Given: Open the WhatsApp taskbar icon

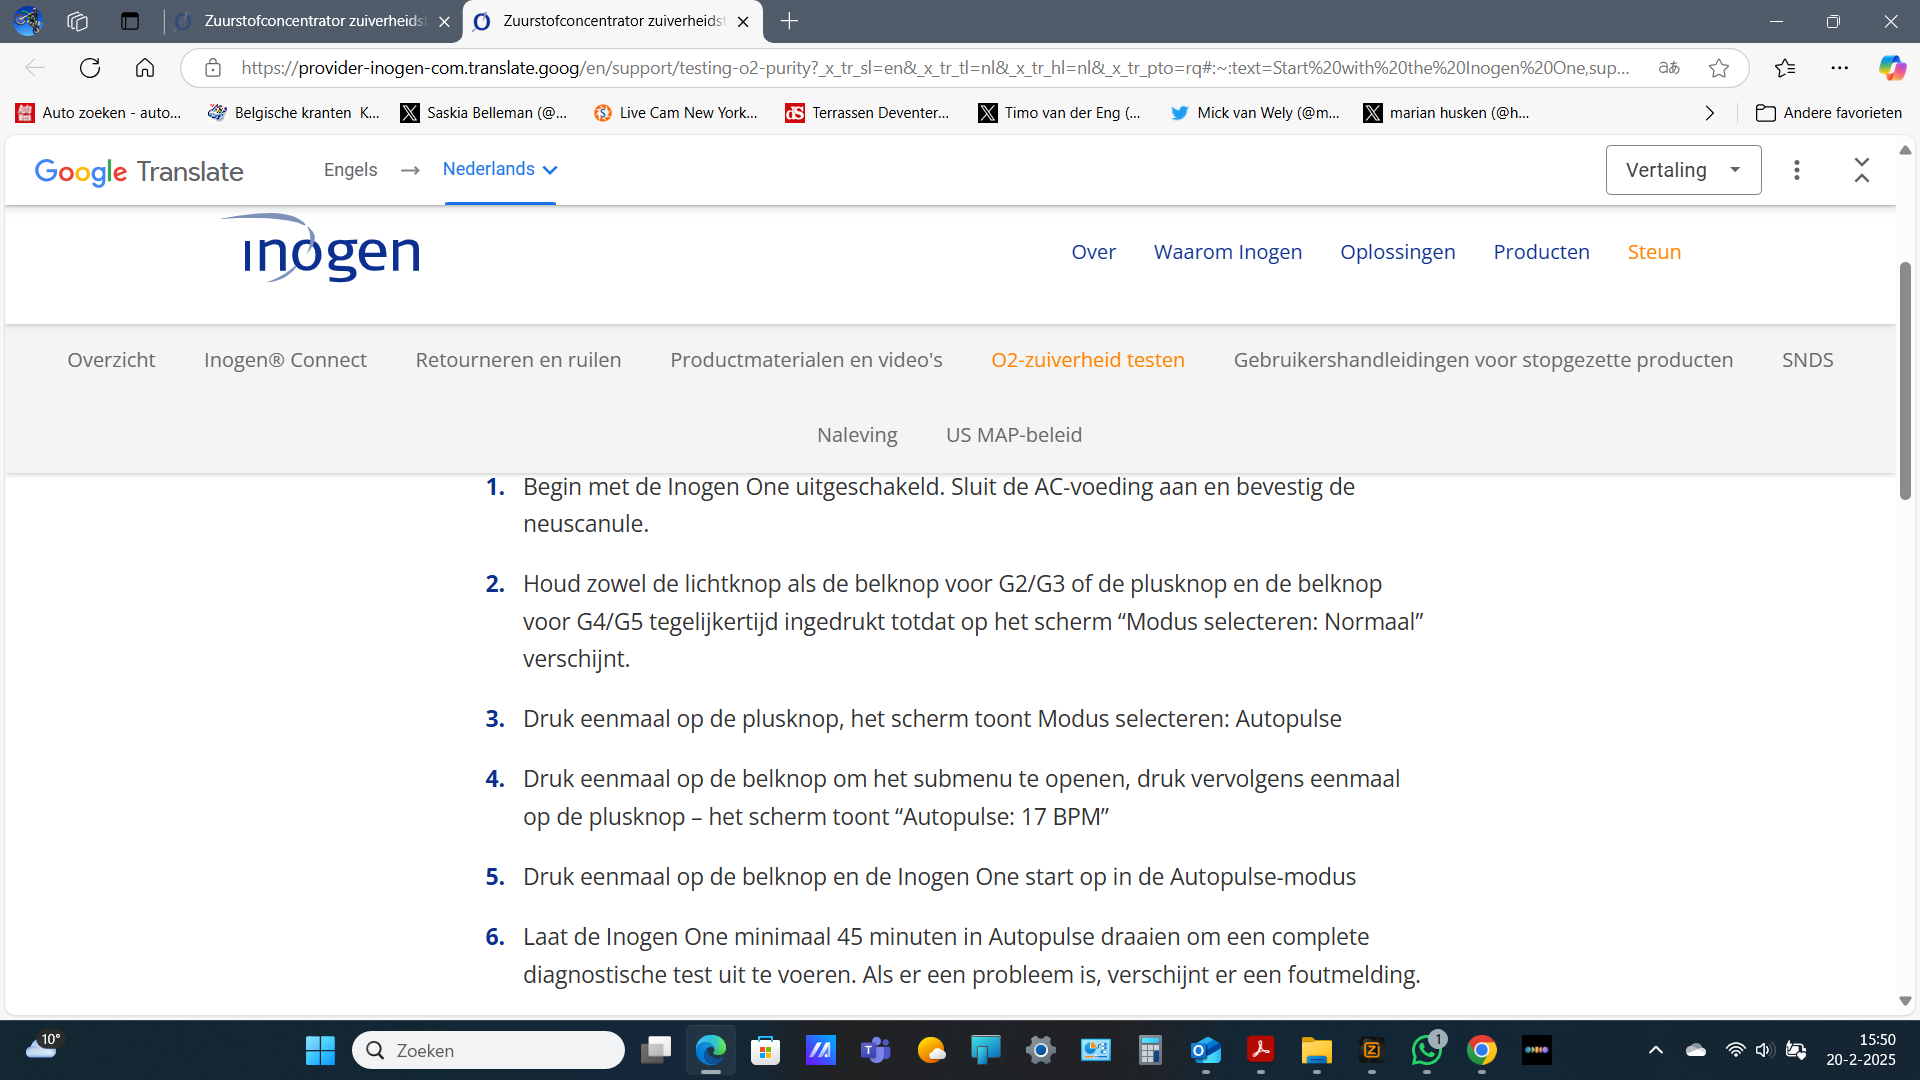Looking at the screenshot, I should [1426, 1050].
